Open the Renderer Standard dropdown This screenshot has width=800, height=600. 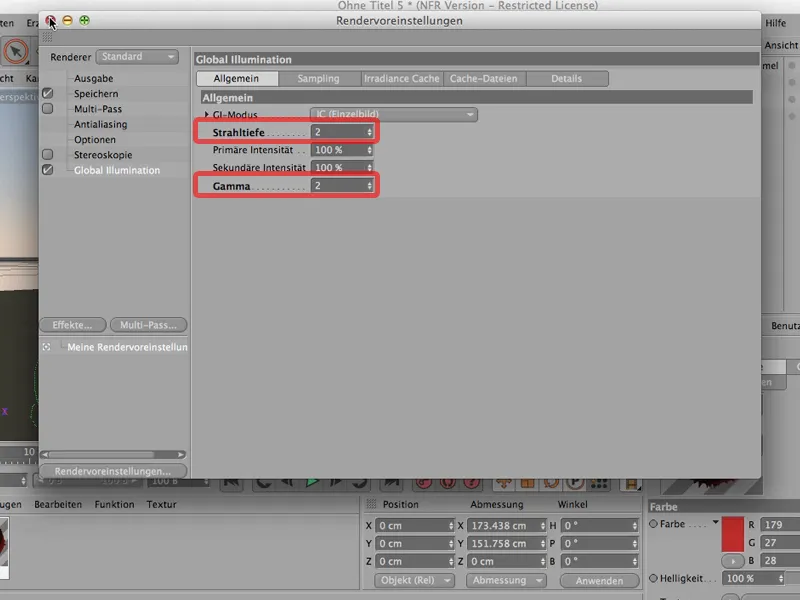(x=137, y=57)
